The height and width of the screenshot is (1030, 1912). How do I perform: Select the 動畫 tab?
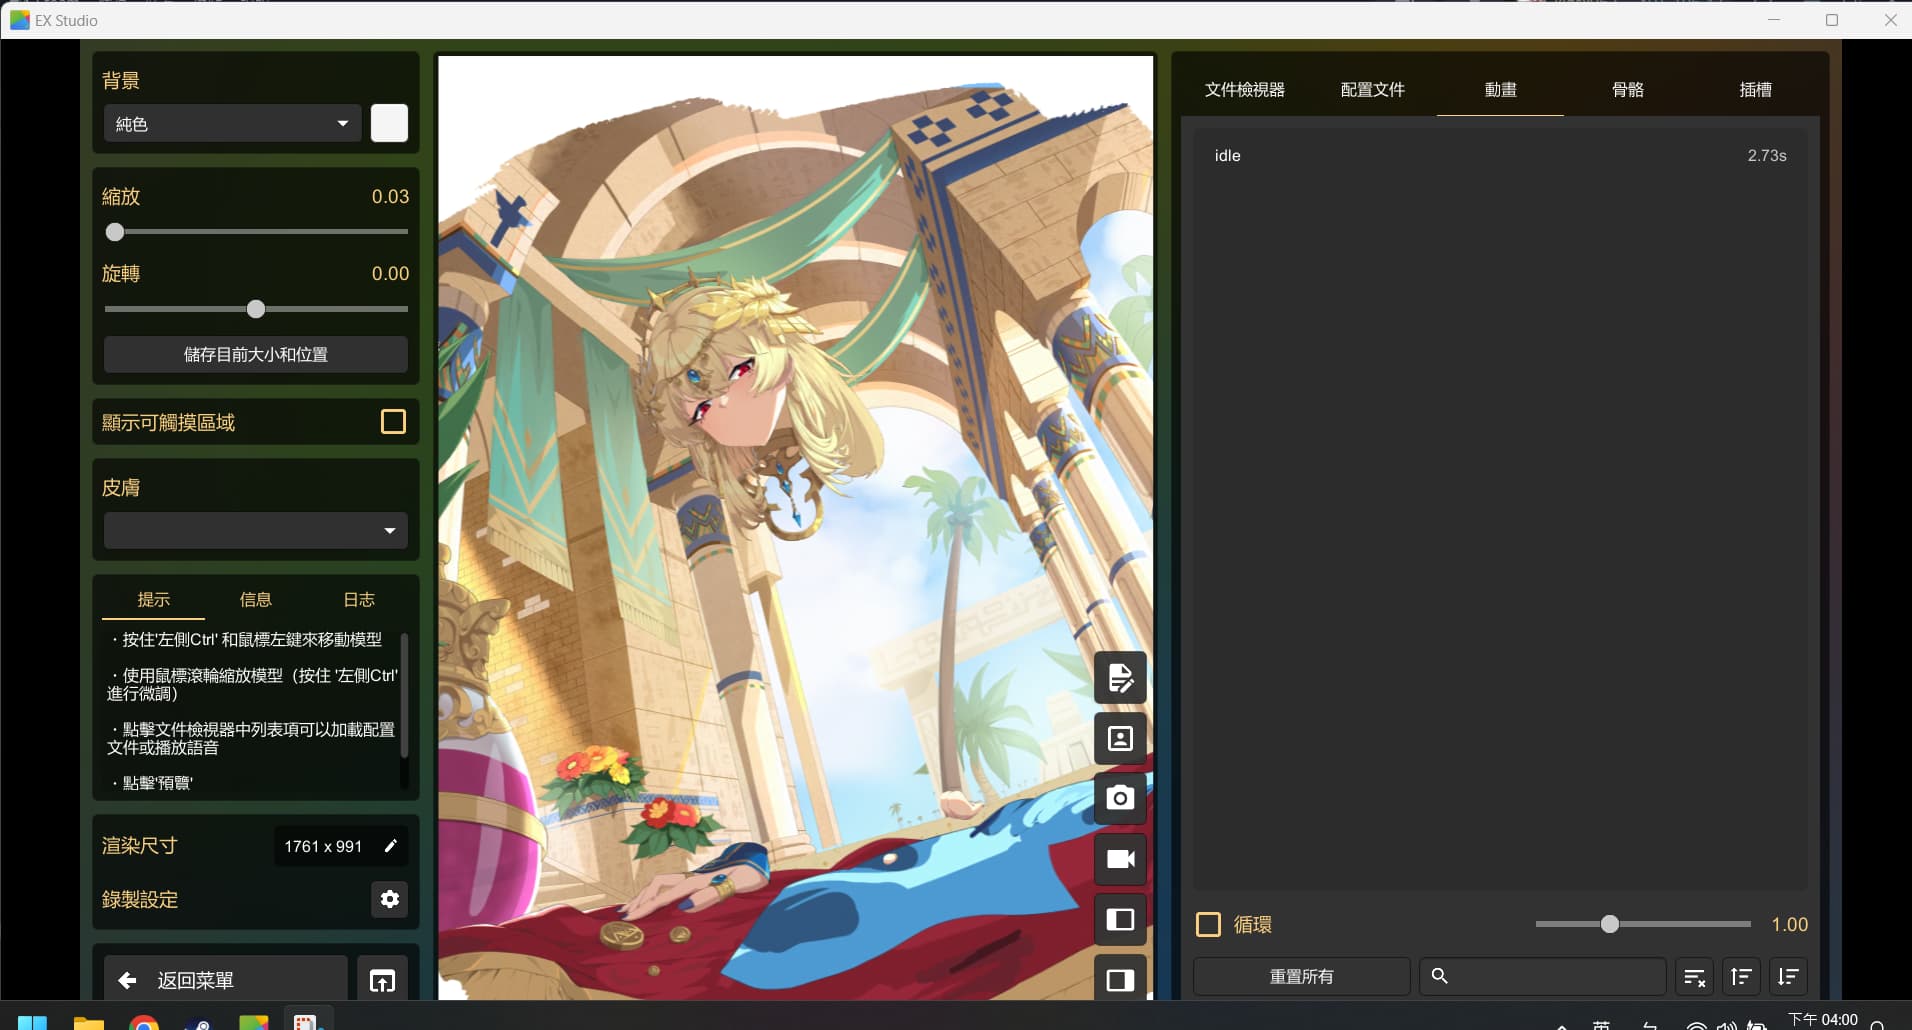coord(1500,90)
